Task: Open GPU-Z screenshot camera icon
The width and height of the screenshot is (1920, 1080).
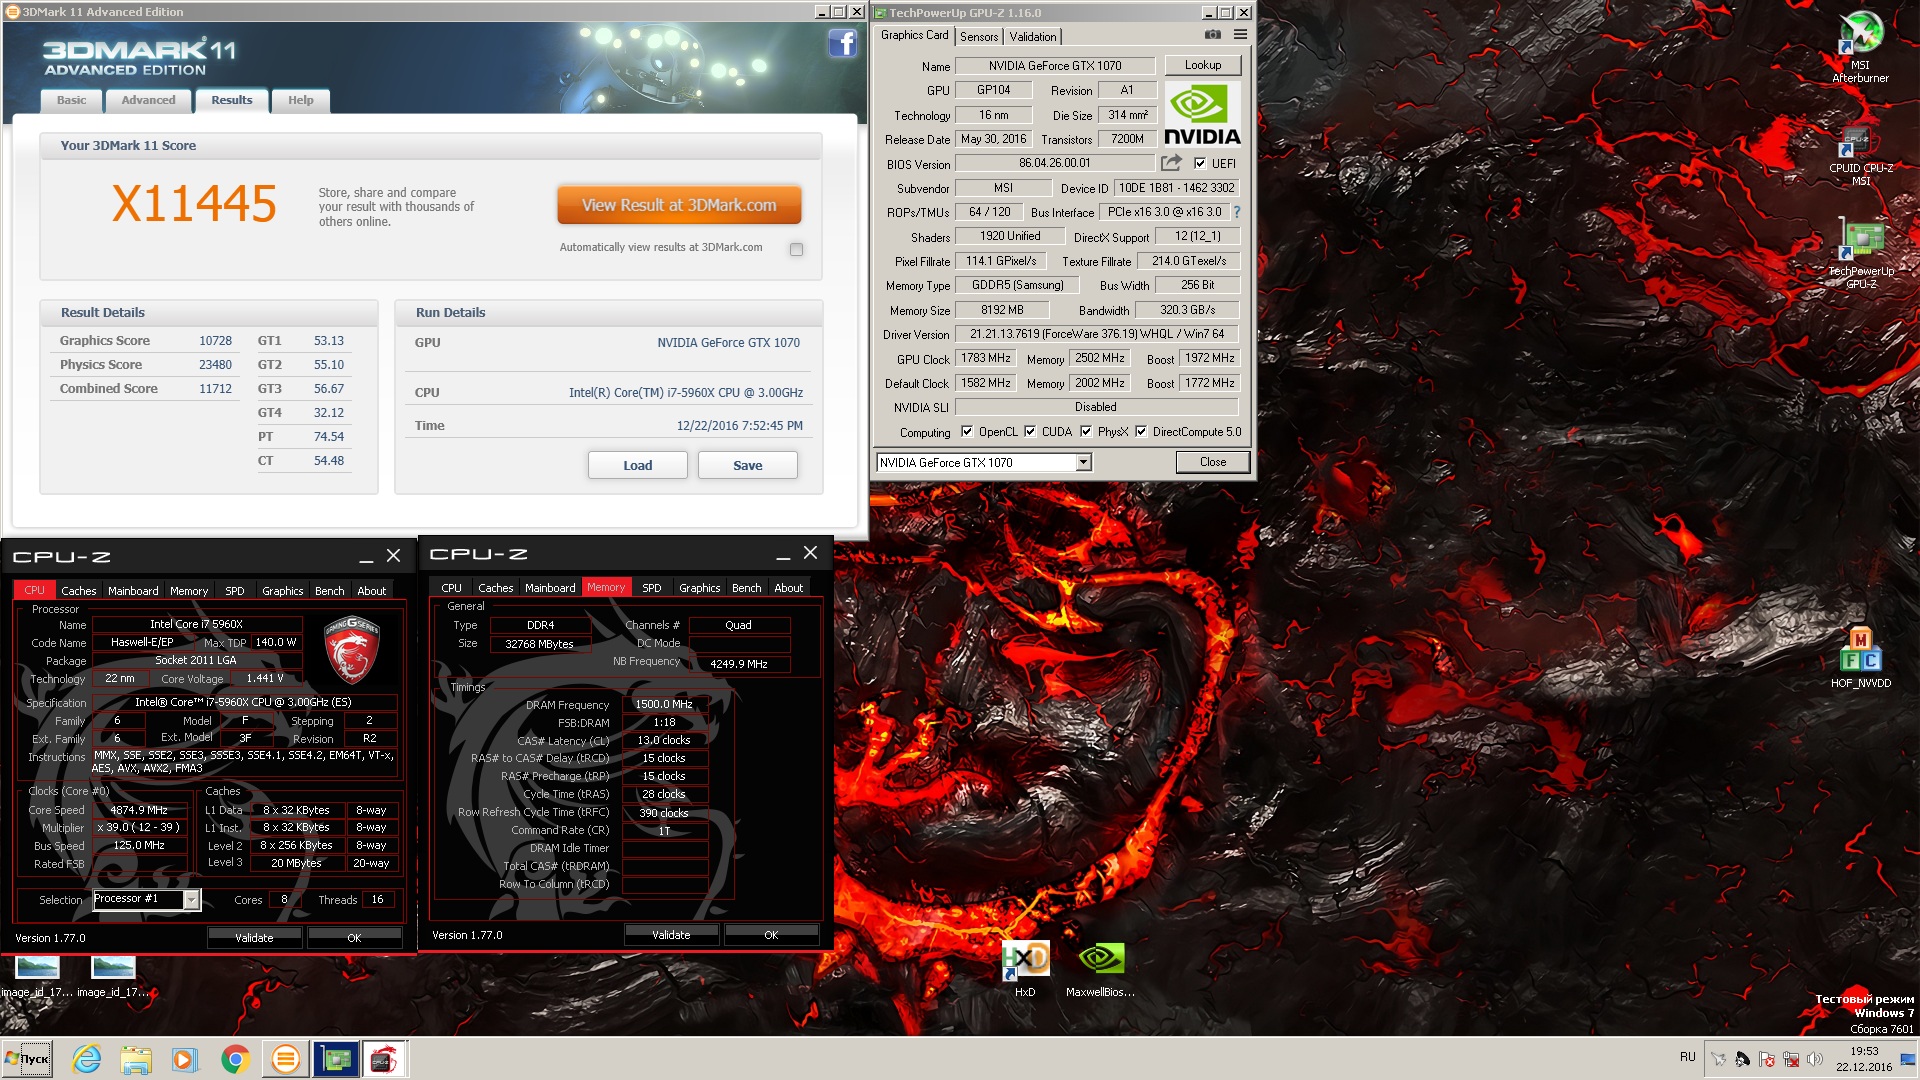Action: (x=1213, y=35)
